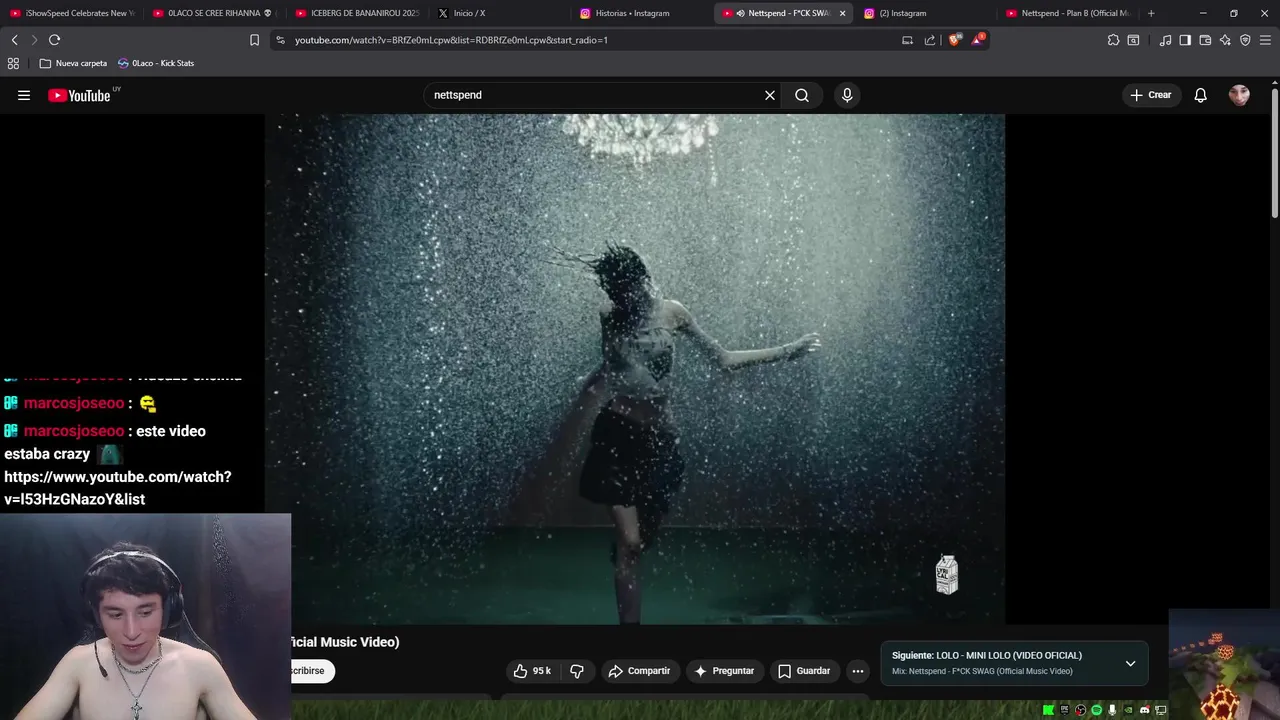Dislike the video
Viewport: 1280px width, 720px height.
[577, 671]
